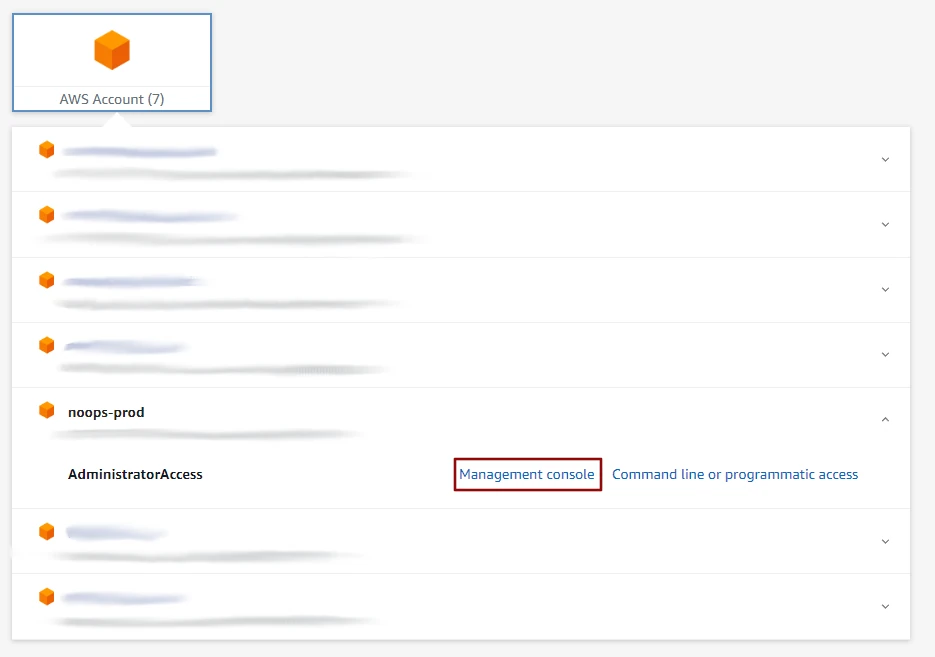Click the second account row's cube icon
Image resolution: width=935 pixels, height=657 pixels.
click(47, 215)
